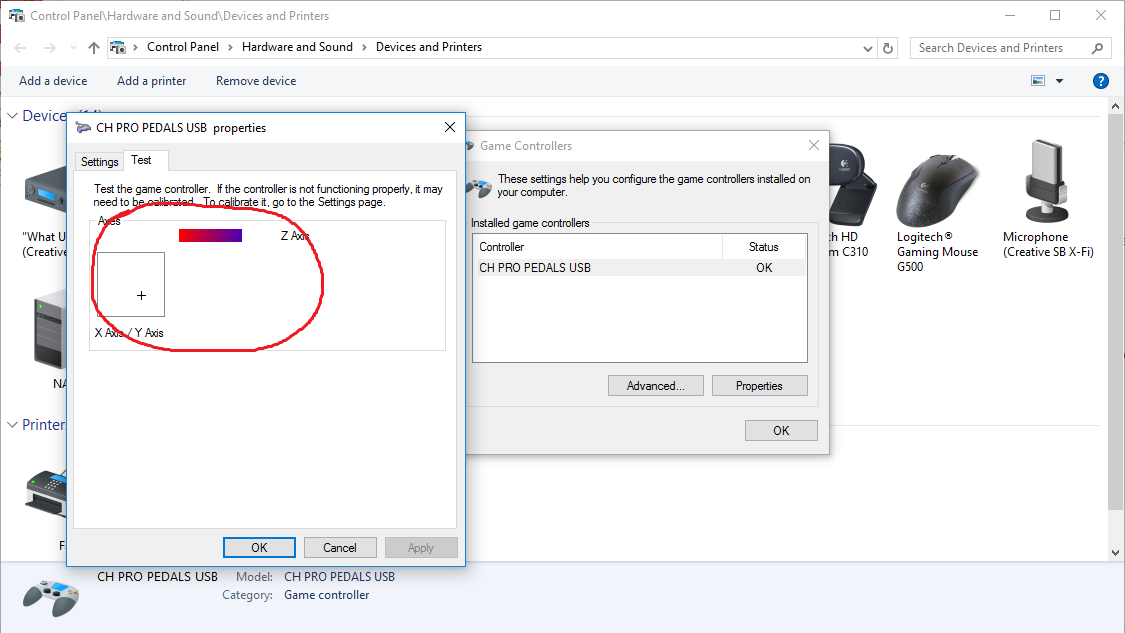Click the address bar location icon
1125x633 pixels.
point(118,47)
